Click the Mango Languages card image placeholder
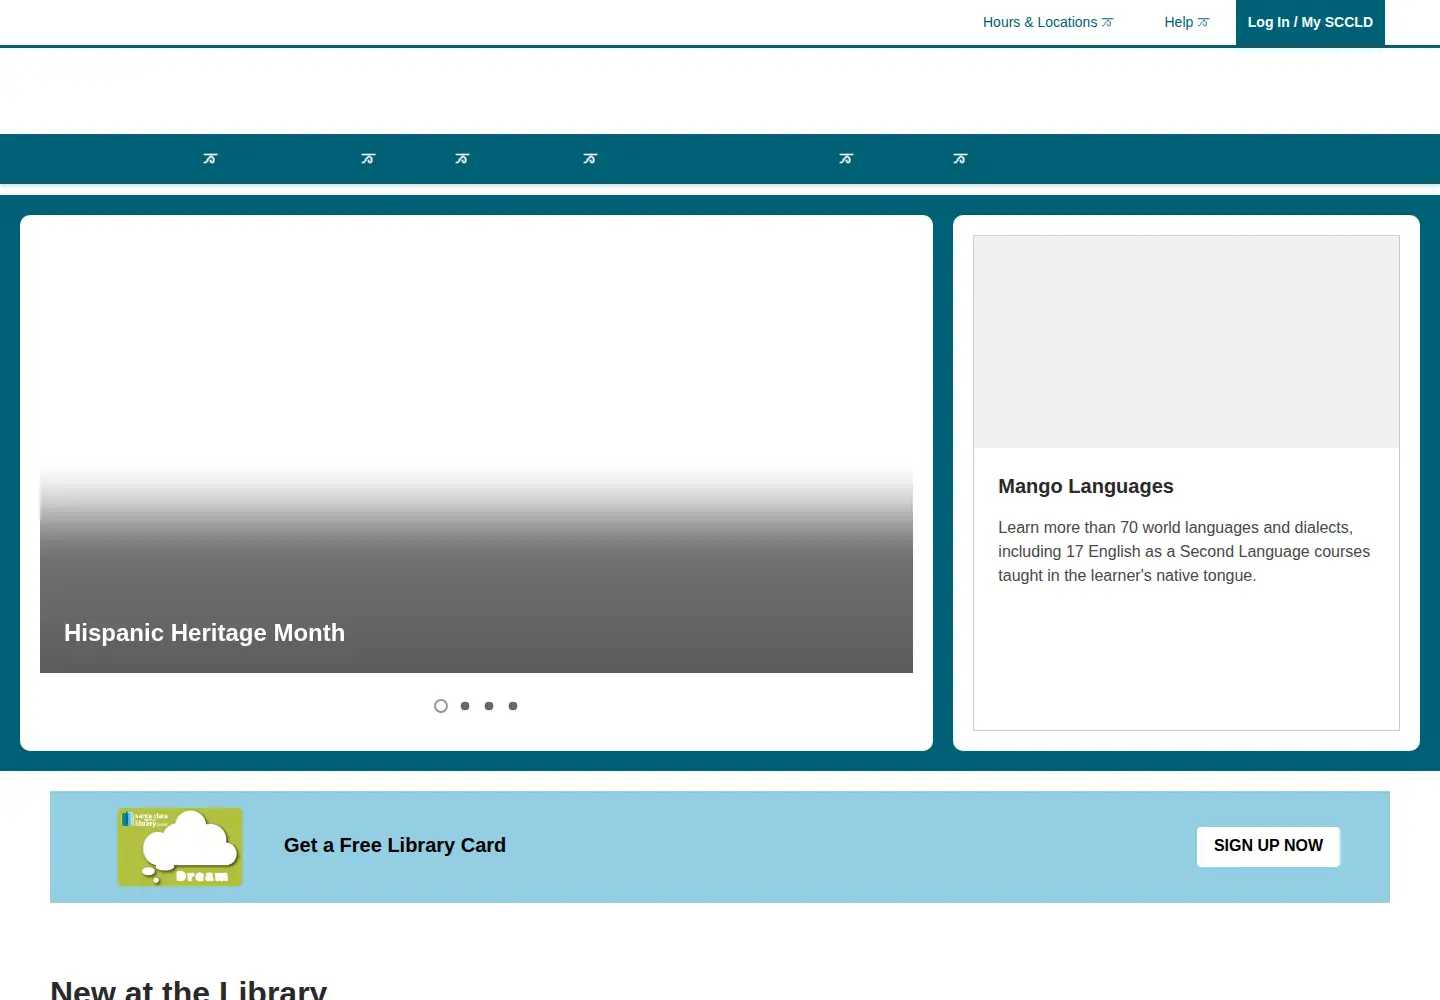The height and width of the screenshot is (1000, 1440). [x=1186, y=342]
